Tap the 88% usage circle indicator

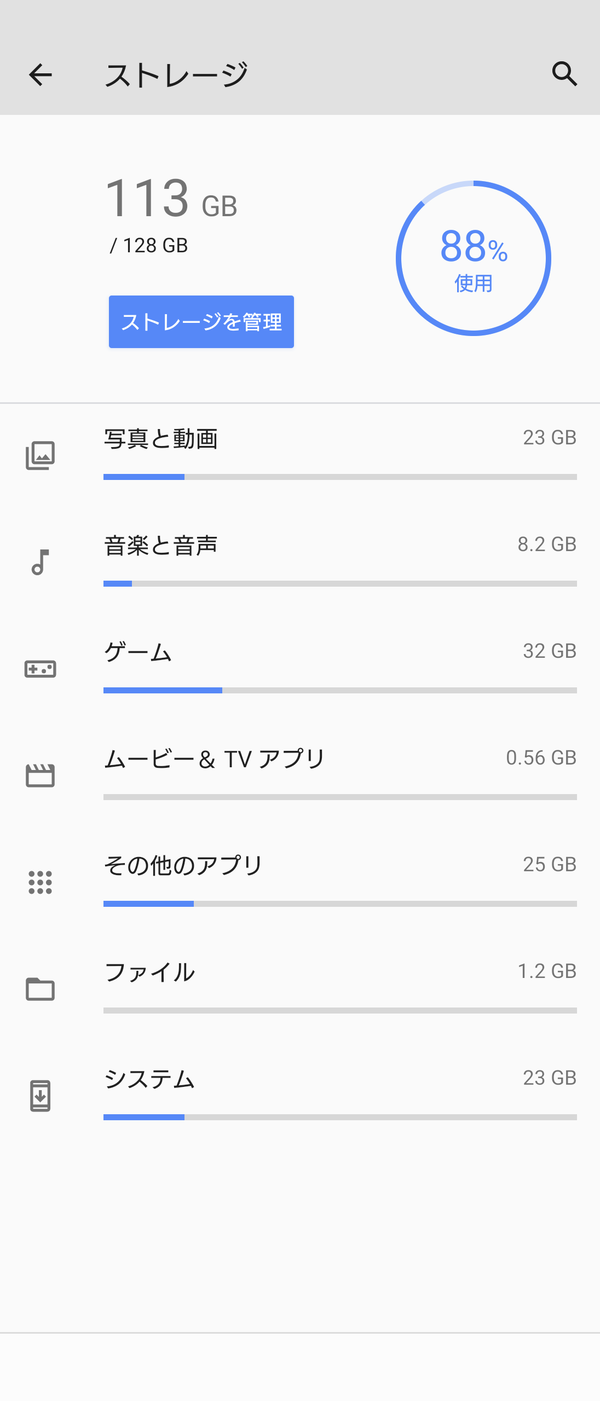(x=473, y=258)
